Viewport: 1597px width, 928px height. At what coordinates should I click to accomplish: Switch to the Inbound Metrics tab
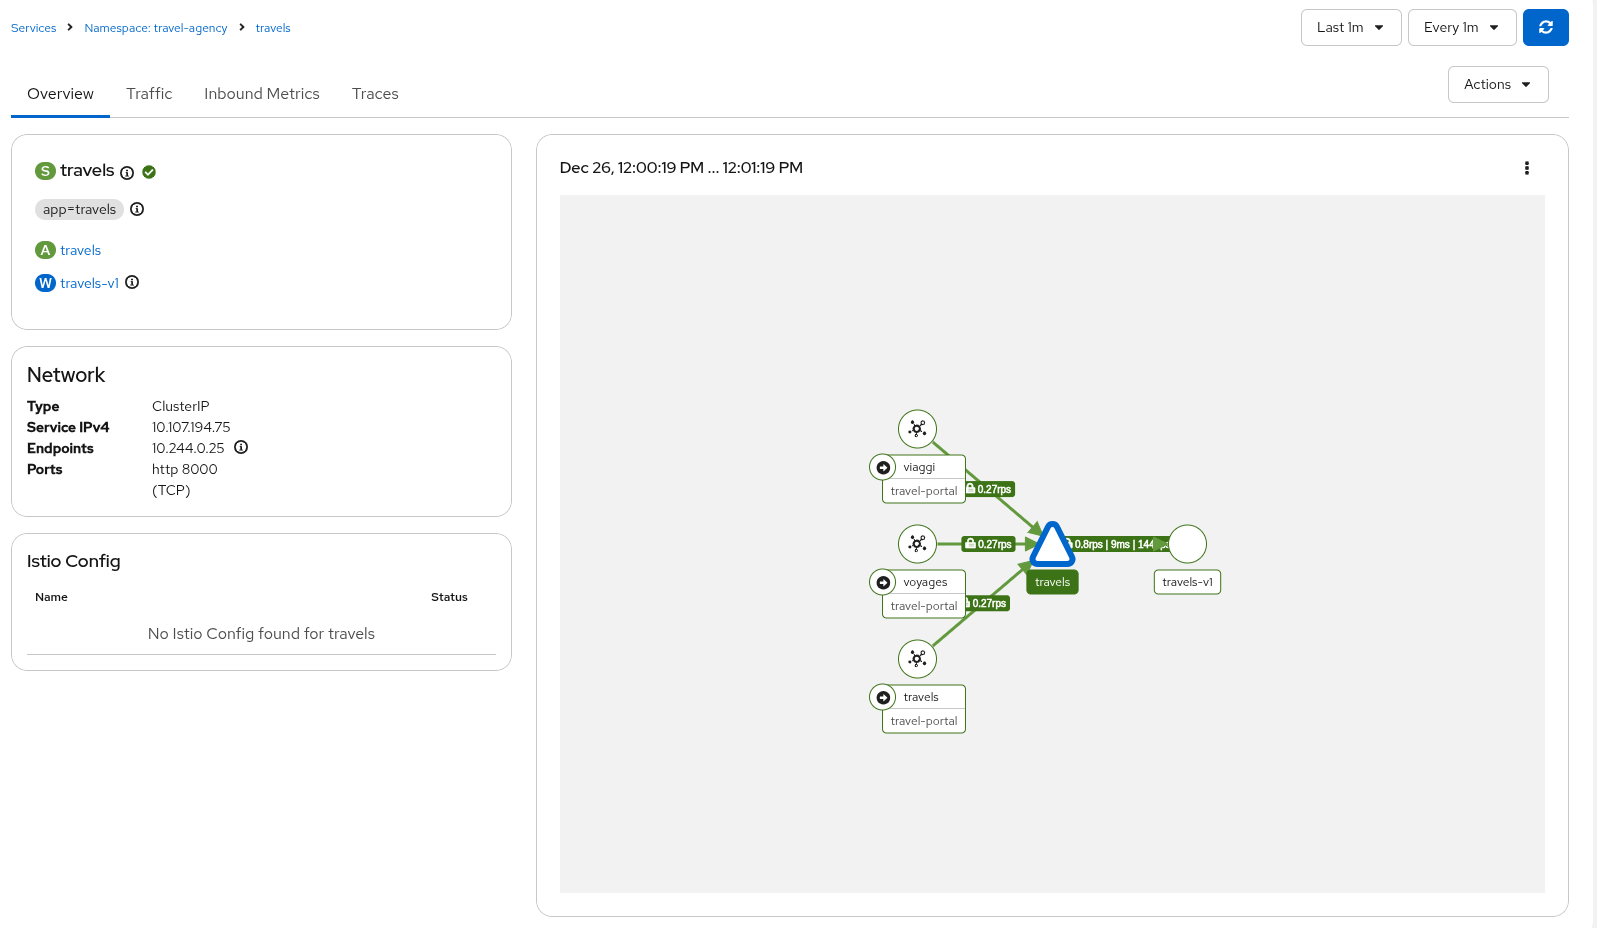(262, 94)
